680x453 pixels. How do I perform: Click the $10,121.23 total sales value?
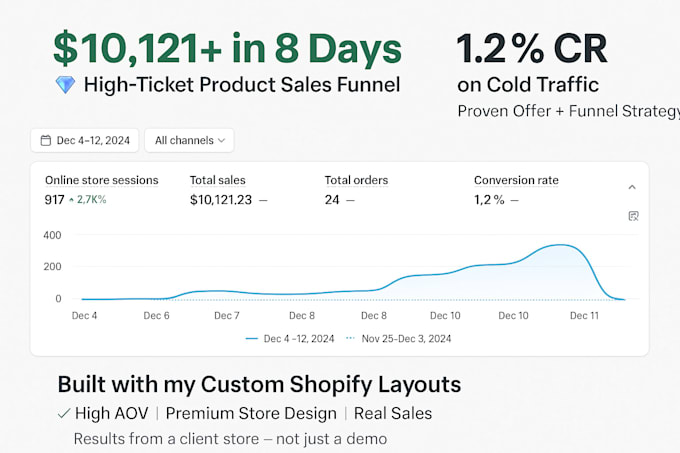pos(221,200)
